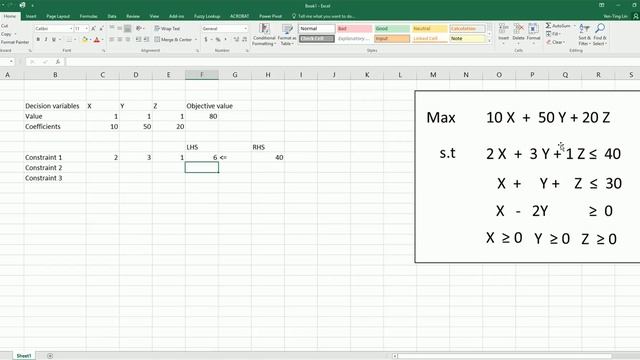Open Sort & Filter menu
The image size is (640, 360).
pos(584,34)
